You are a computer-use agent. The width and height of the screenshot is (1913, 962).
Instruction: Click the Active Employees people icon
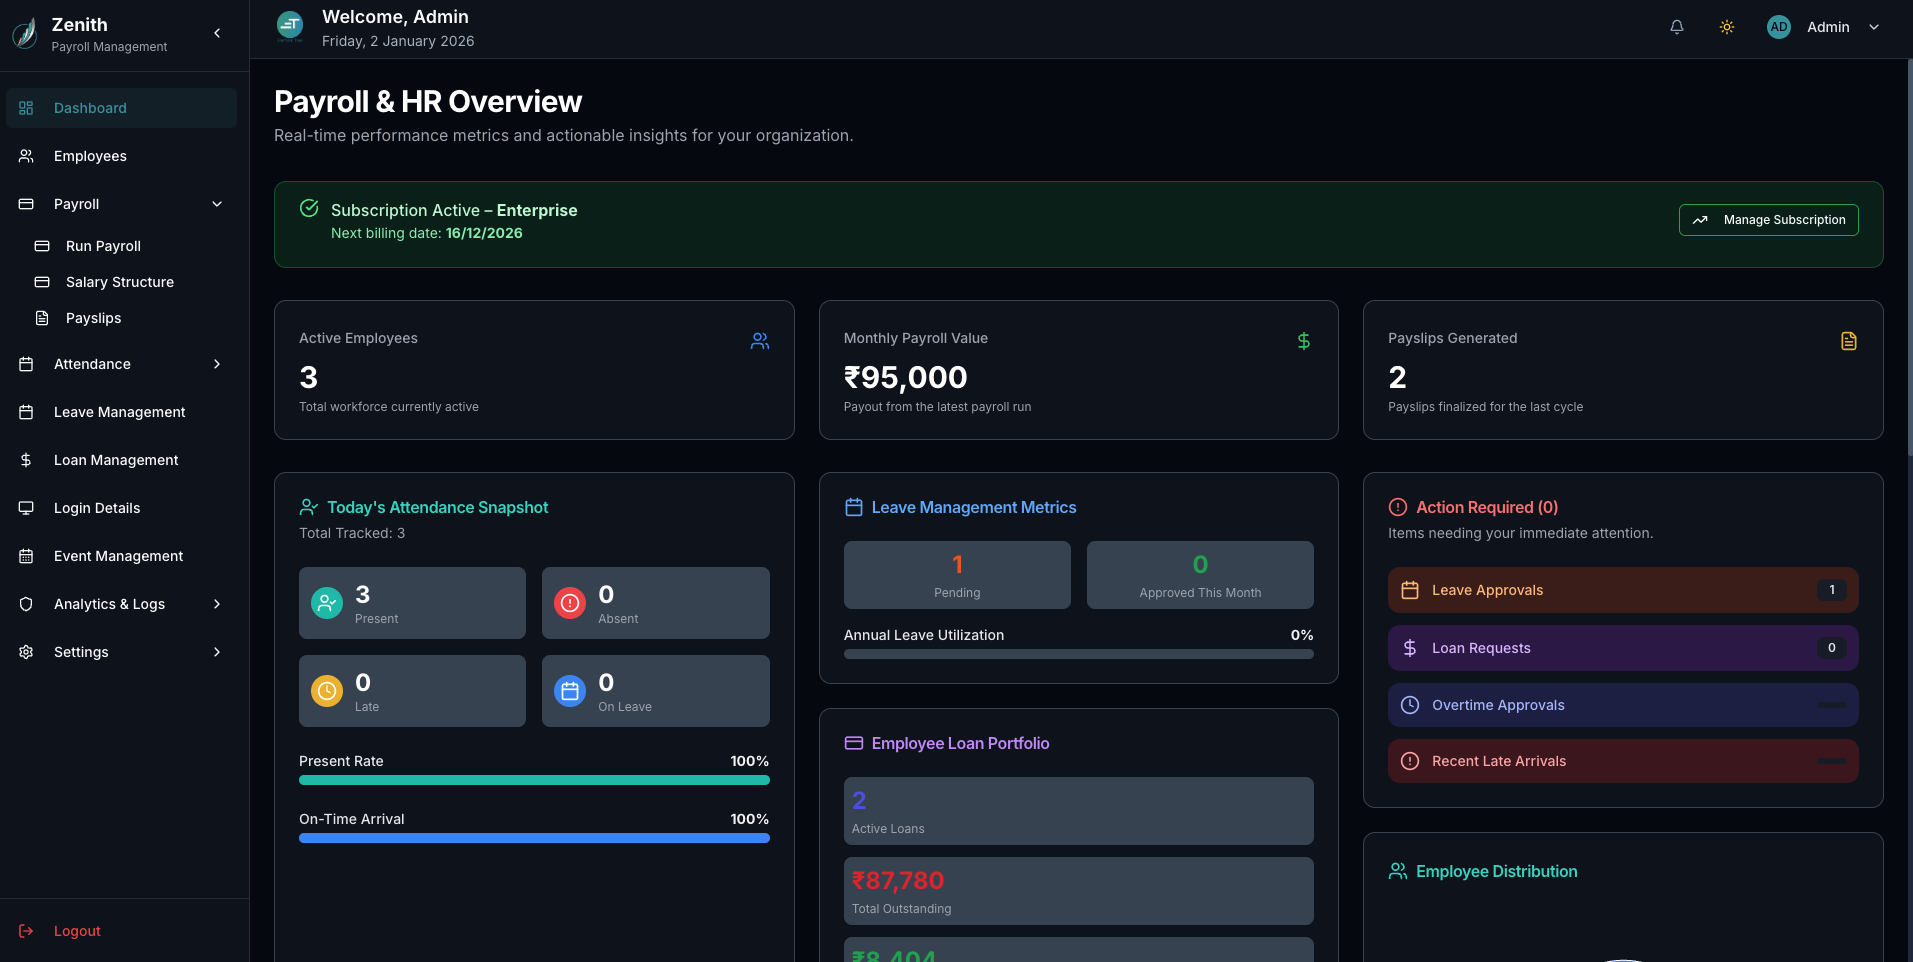click(x=760, y=341)
